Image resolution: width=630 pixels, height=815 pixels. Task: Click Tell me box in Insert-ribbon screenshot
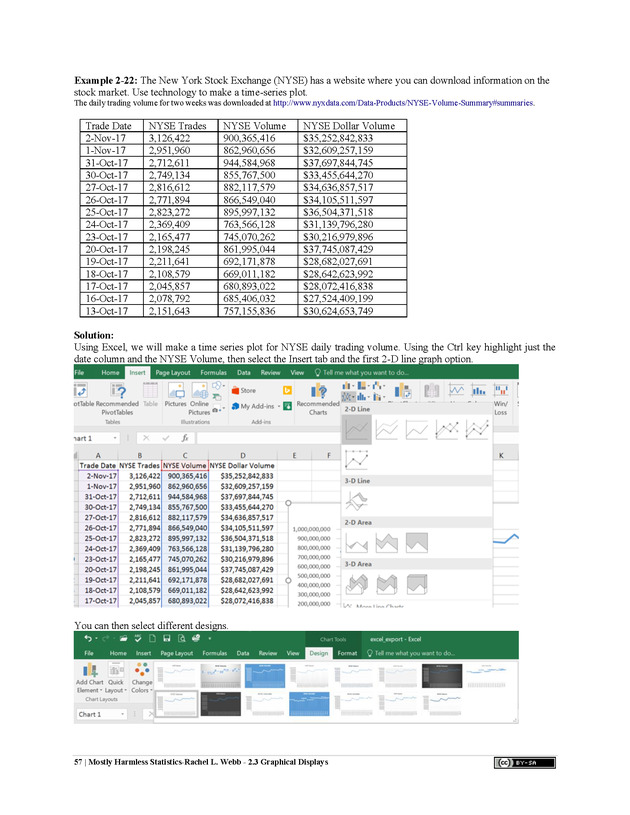(x=362, y=373)
